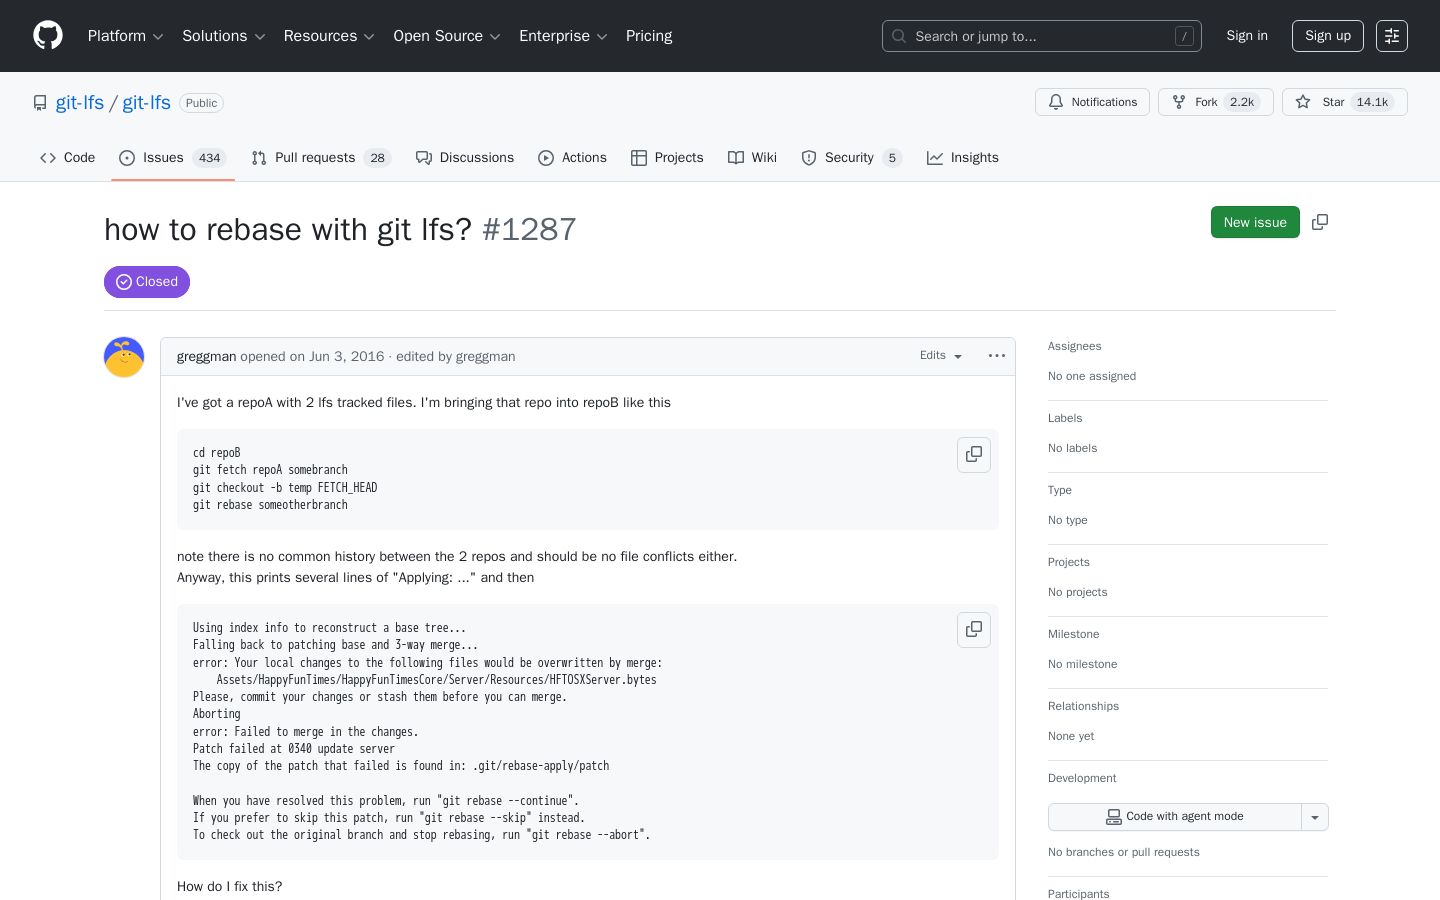Click the 'How do I fix this?' text
The height and width of the screenshot is (900, 1440).
230,886
